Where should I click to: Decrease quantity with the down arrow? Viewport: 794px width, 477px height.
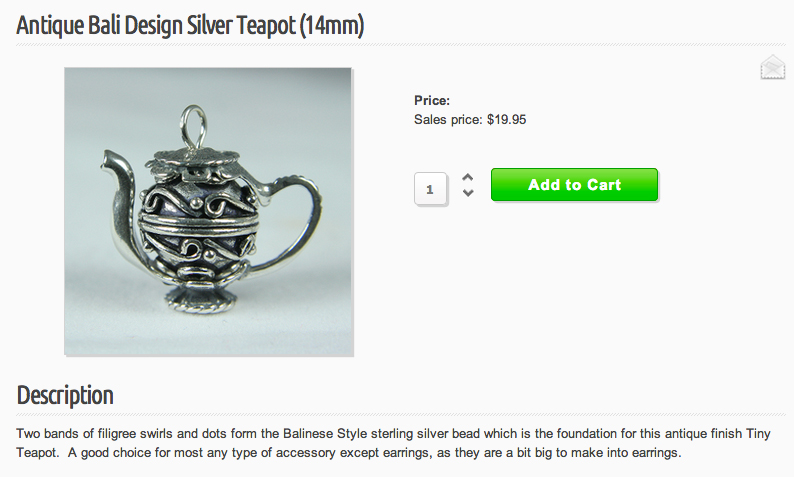coord(468,193)
